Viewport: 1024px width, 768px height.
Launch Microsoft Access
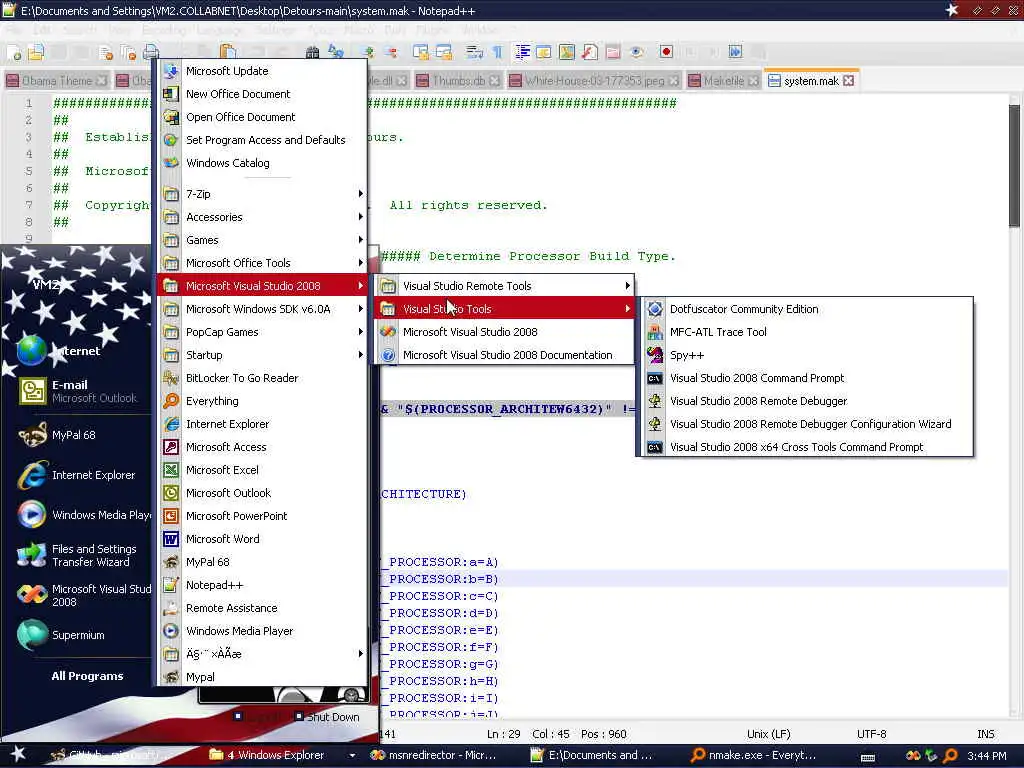tap(261, 447)
